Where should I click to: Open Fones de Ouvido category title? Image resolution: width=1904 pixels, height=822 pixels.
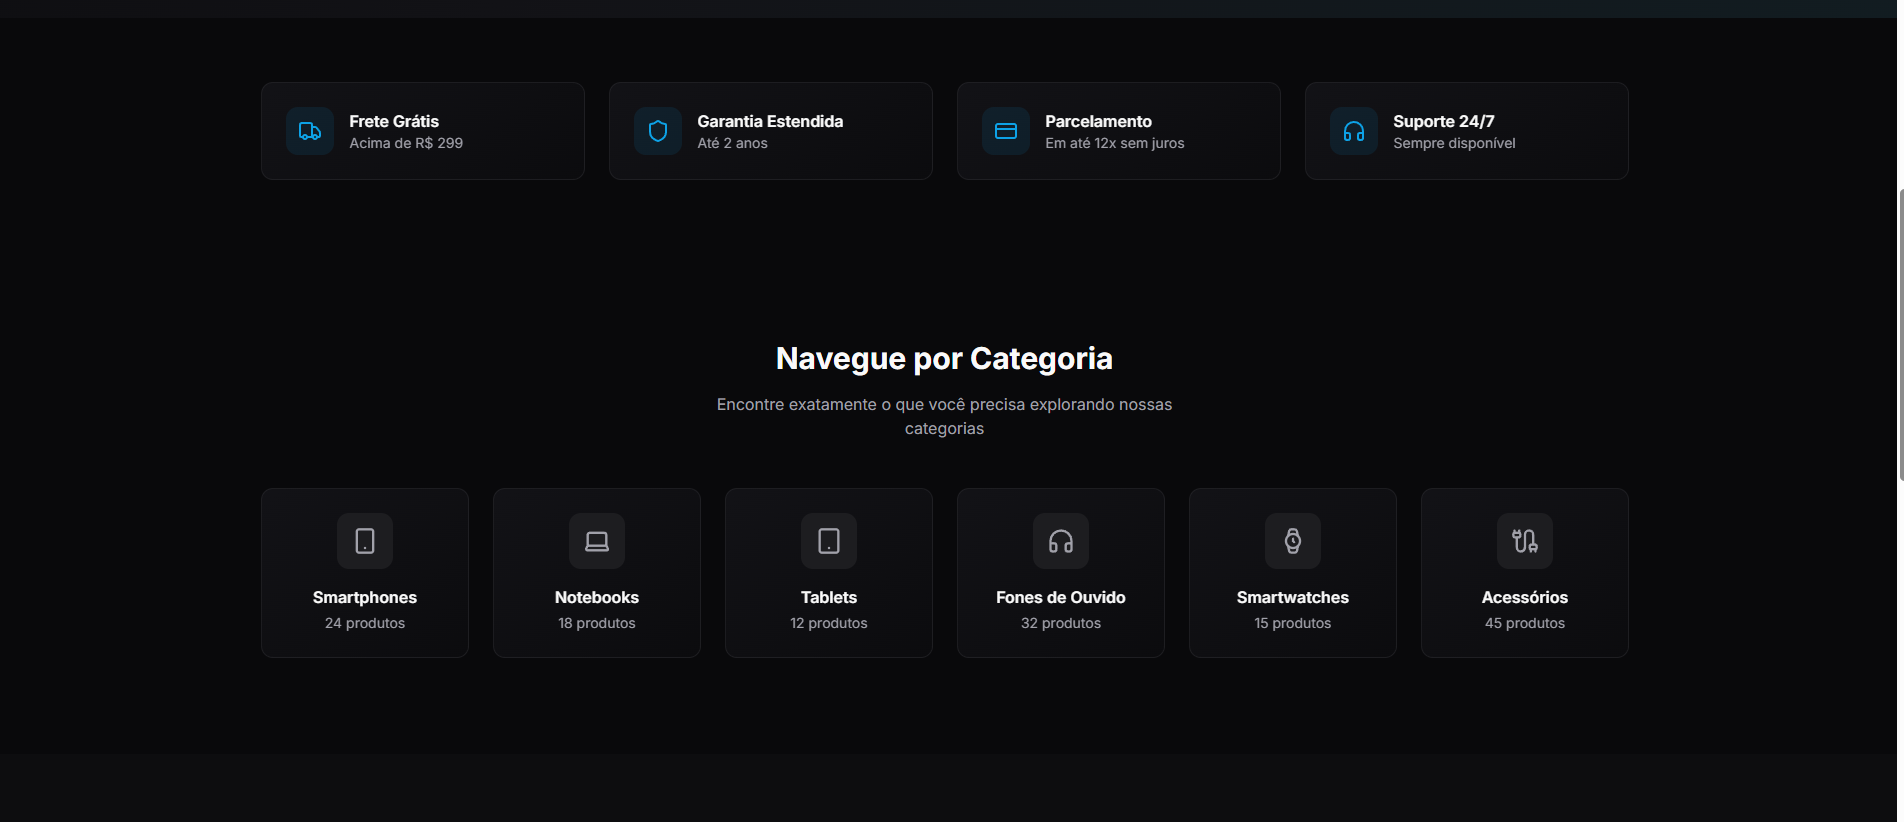1061,597
